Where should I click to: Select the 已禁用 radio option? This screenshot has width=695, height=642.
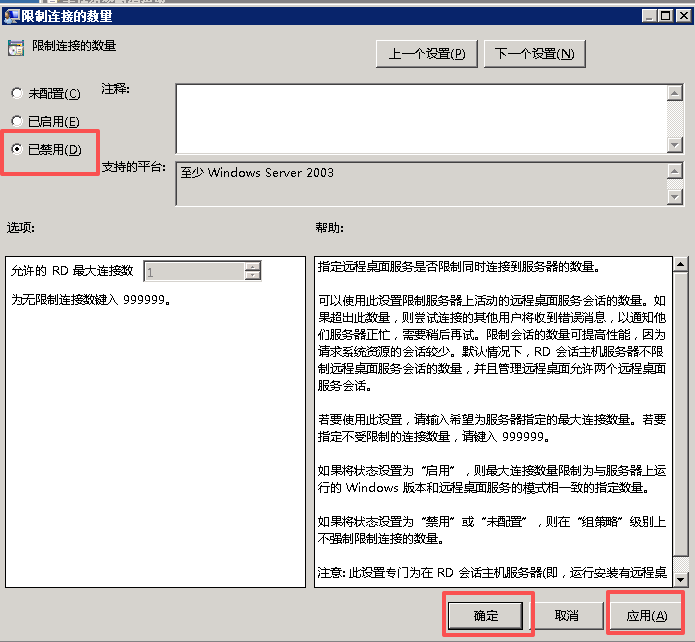[16, 150]
